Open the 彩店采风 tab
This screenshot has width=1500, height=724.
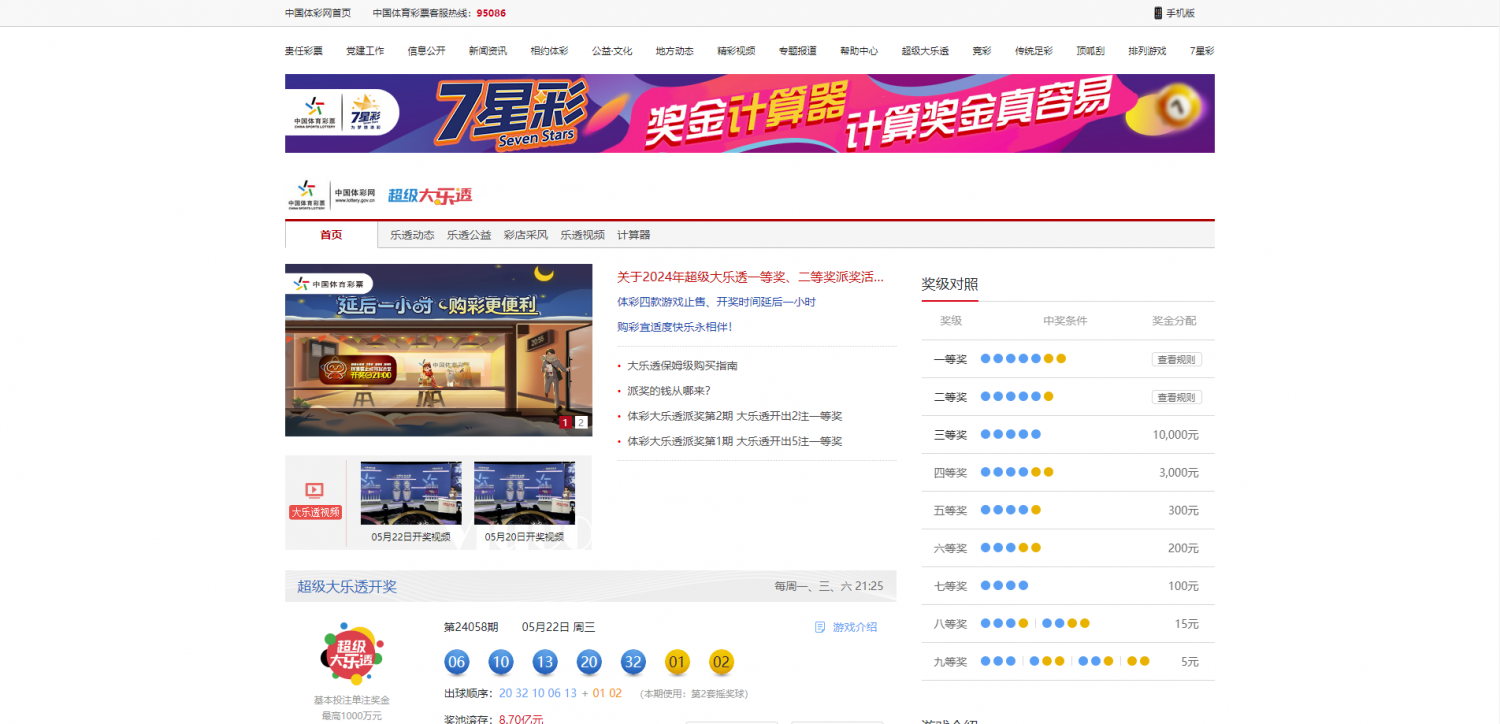[x=526, y=235]
